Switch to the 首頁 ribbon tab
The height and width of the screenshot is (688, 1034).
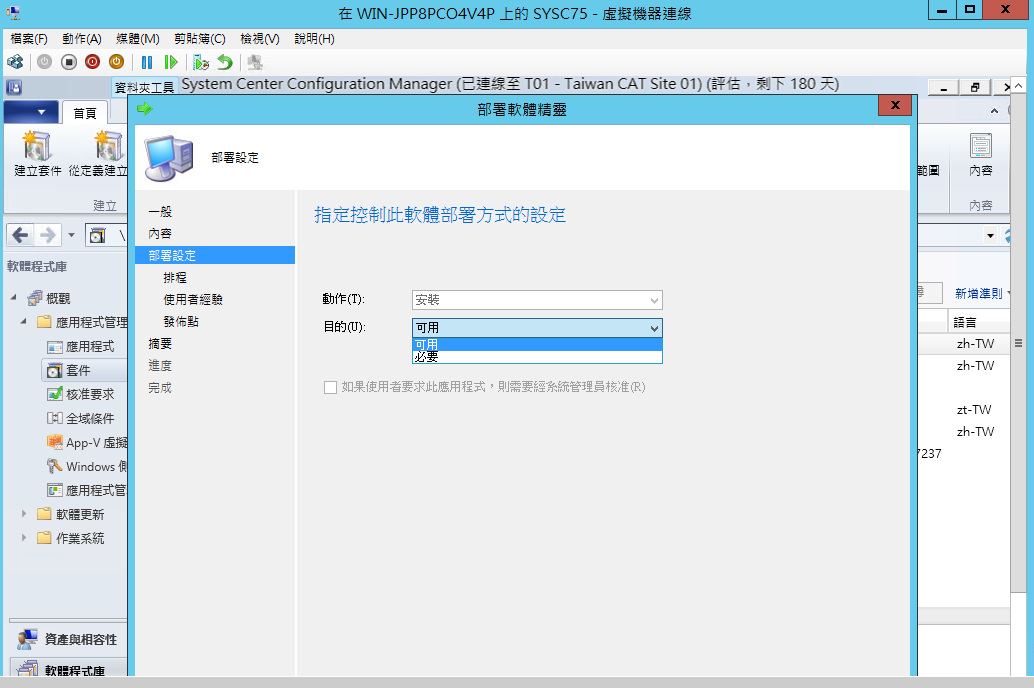pos(84,113)
